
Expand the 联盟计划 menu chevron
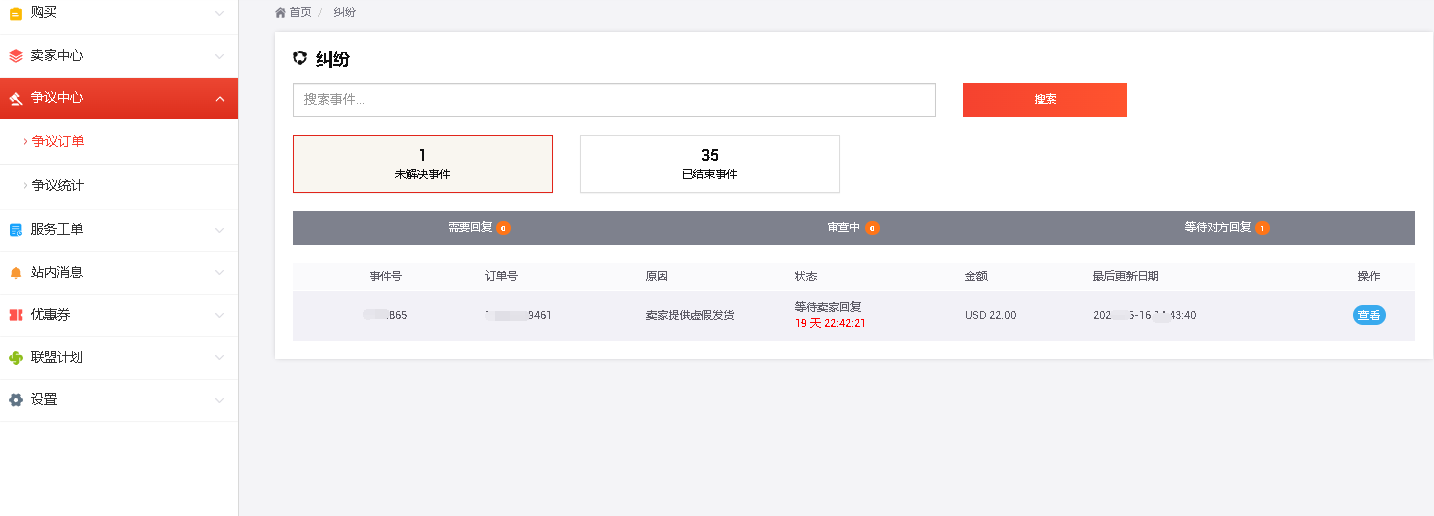click(x=220, y=358)
